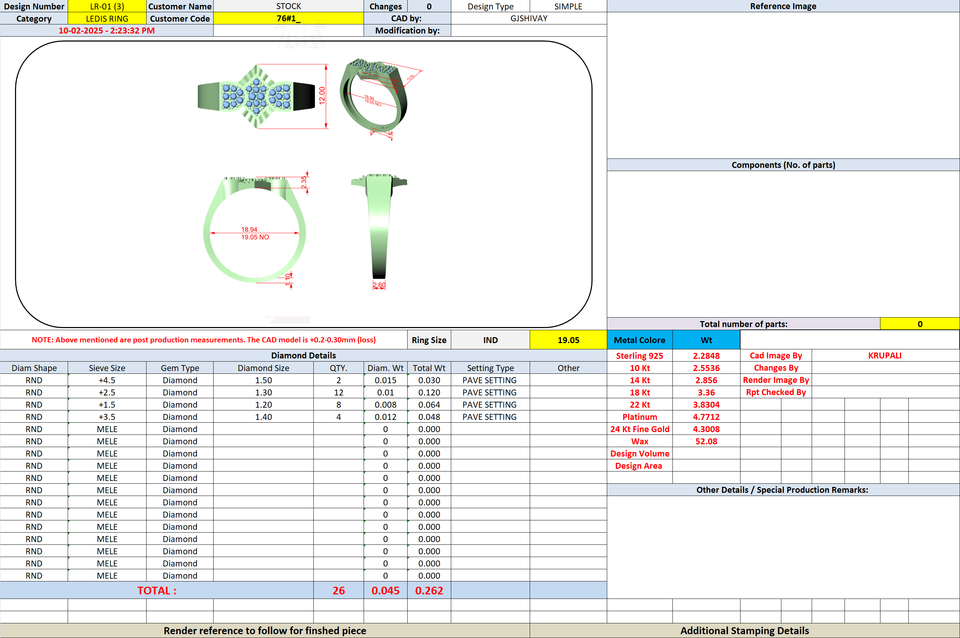Screen dimensions: 960x638
Task: Select the total diamond weight 0.045
Action: coord(386,591)
